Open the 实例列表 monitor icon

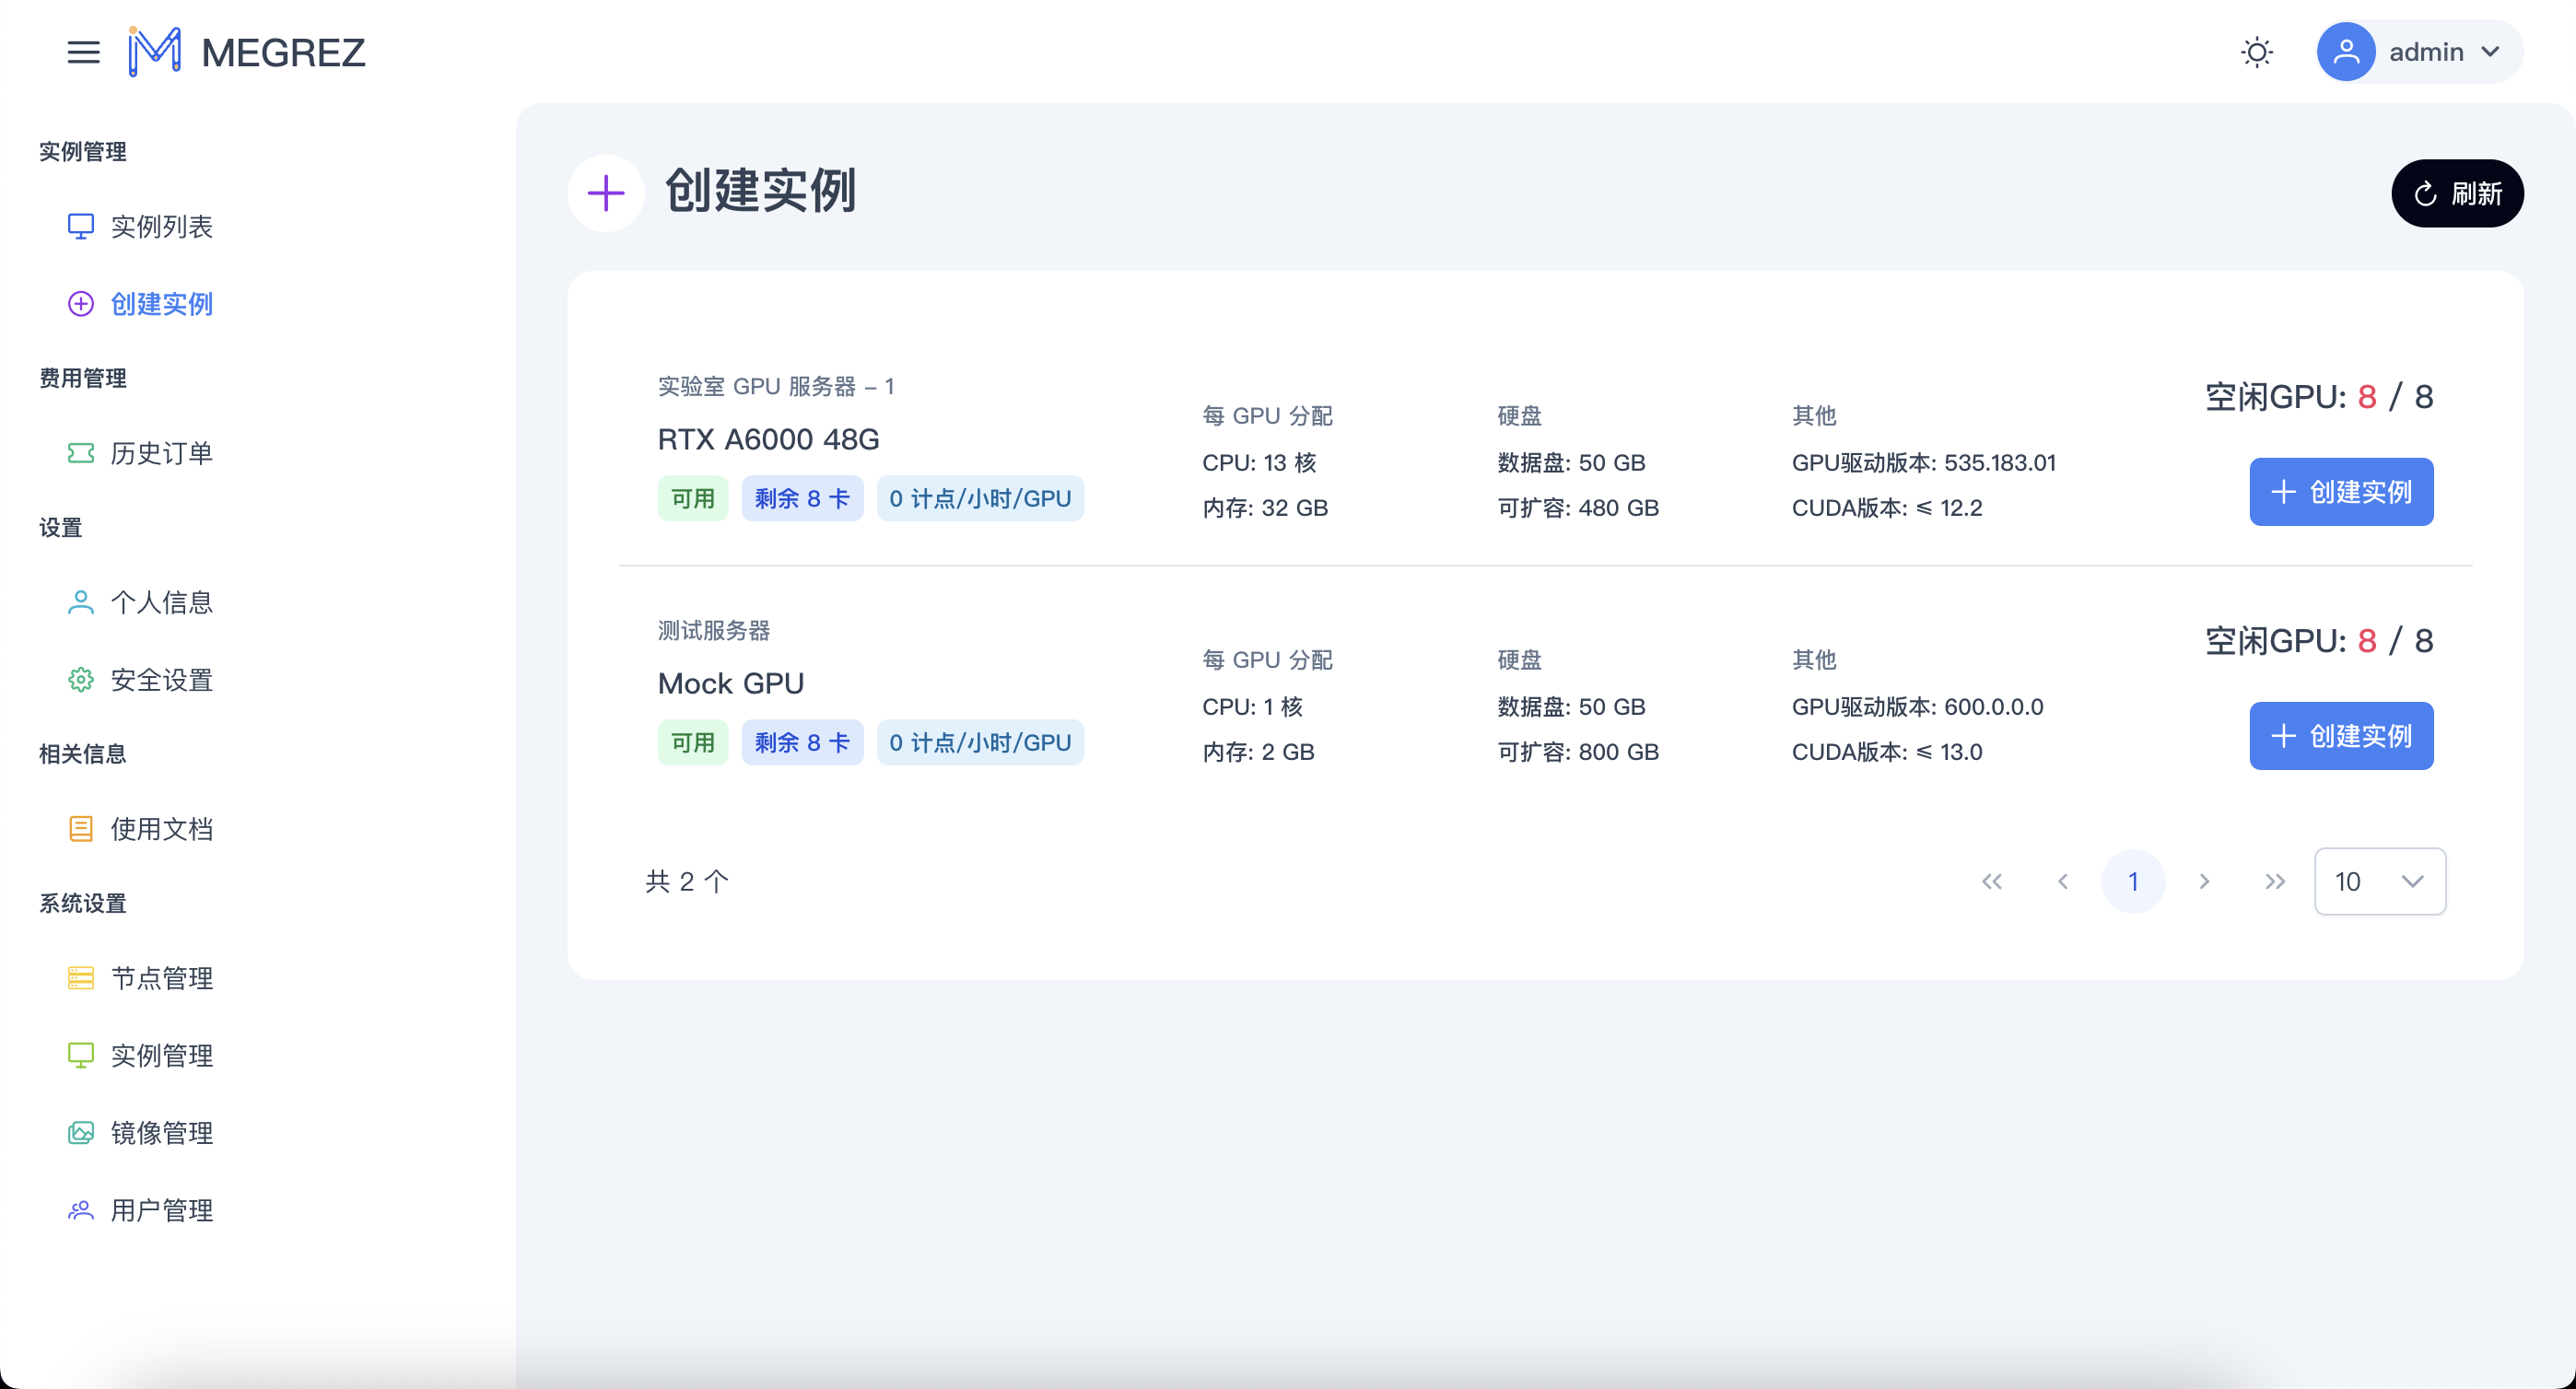click(80, 227)
